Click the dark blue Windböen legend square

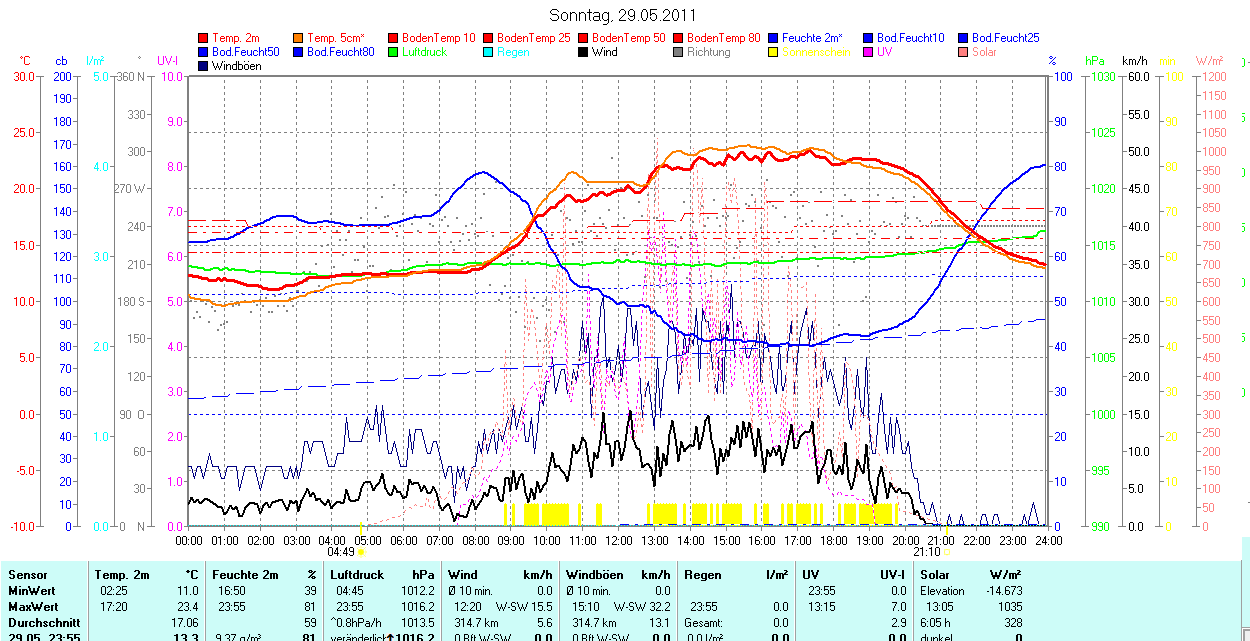[x=204, y=66]
